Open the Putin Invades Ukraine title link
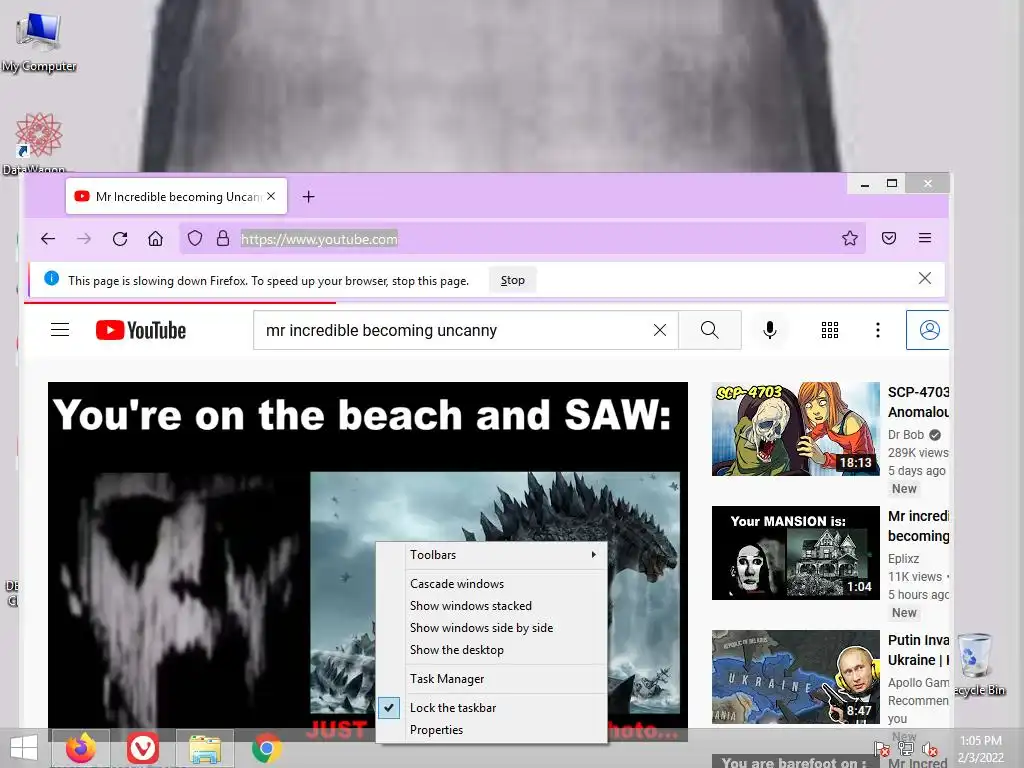Viewport: 1024px width, 768px height. coord(918,650)
